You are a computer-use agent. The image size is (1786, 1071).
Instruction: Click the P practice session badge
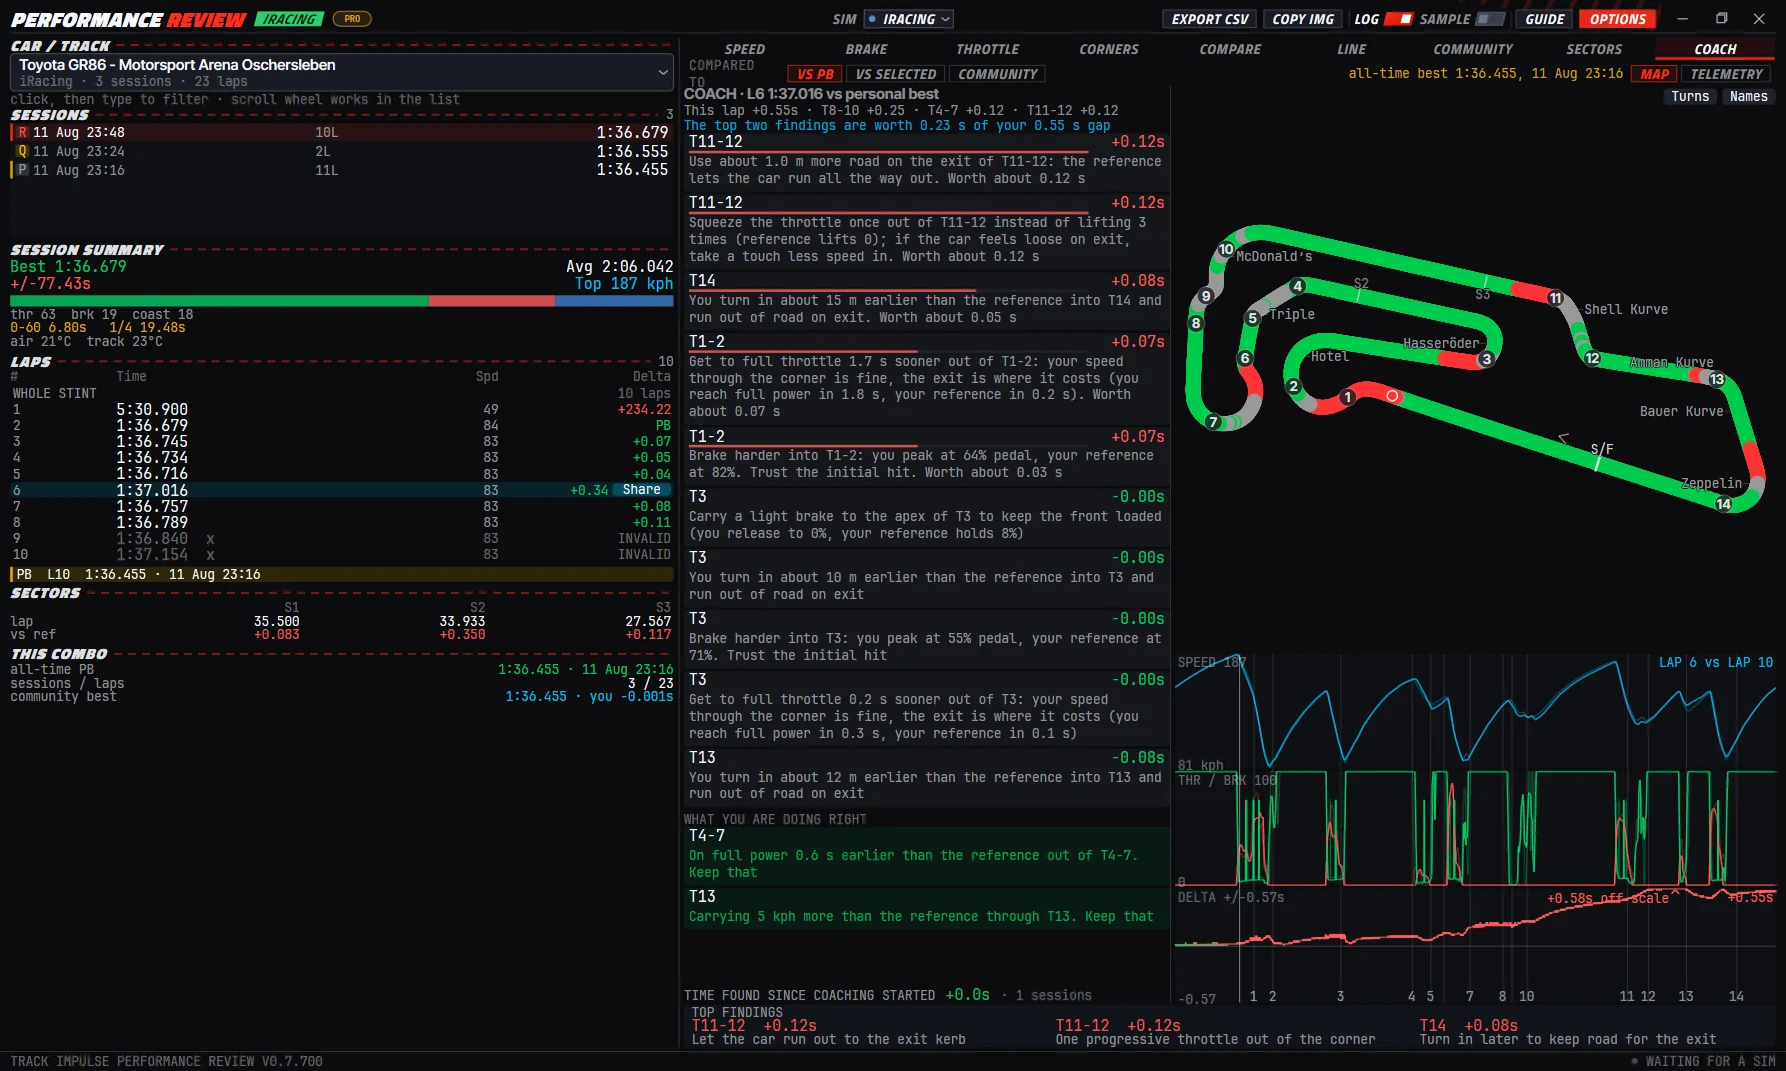[22, 170]
